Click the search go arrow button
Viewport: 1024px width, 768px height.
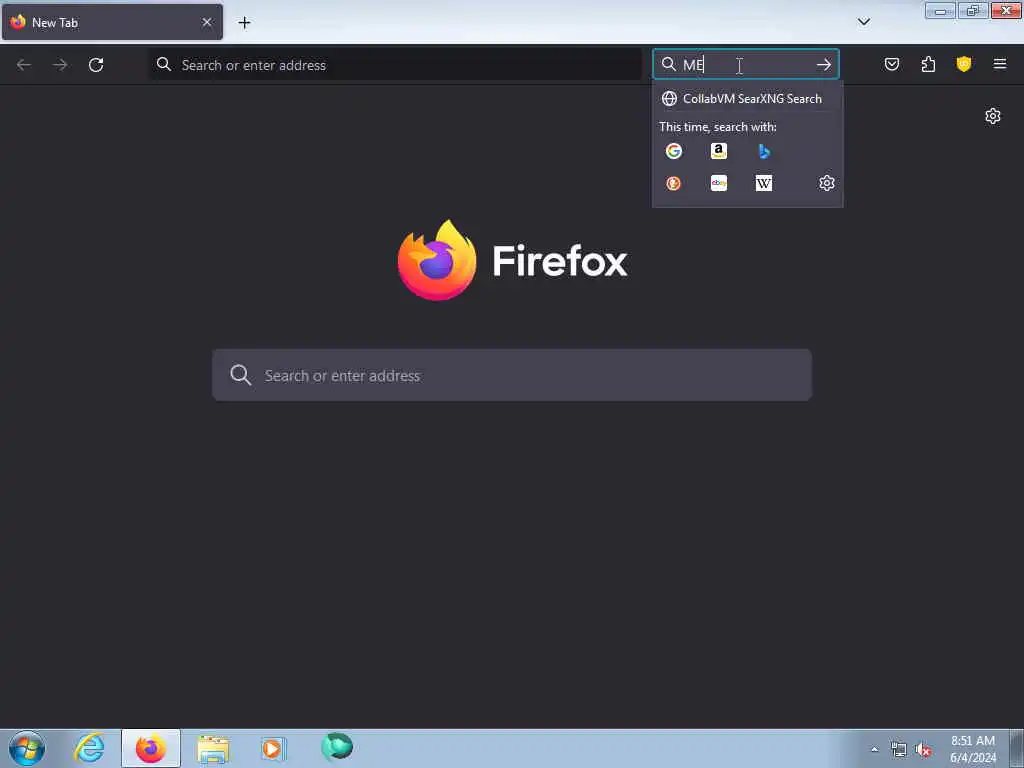[824, 64]
